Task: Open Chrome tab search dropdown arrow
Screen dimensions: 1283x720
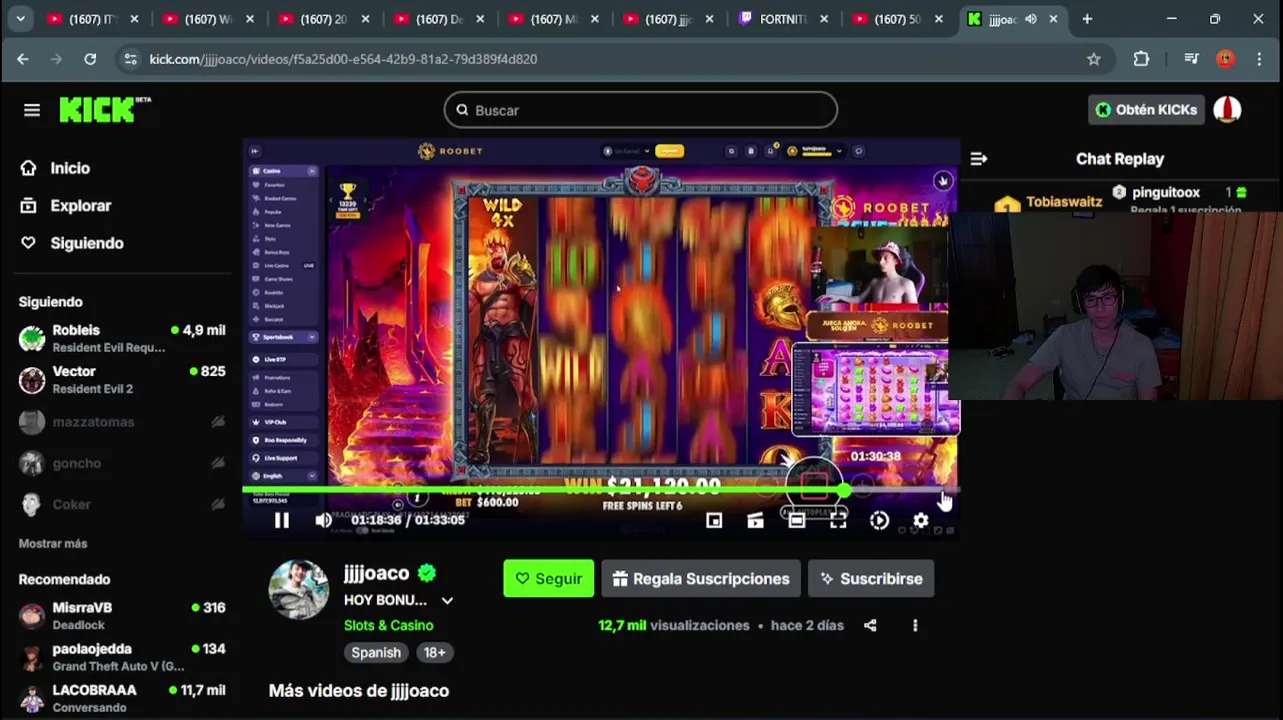Action: 20,19
